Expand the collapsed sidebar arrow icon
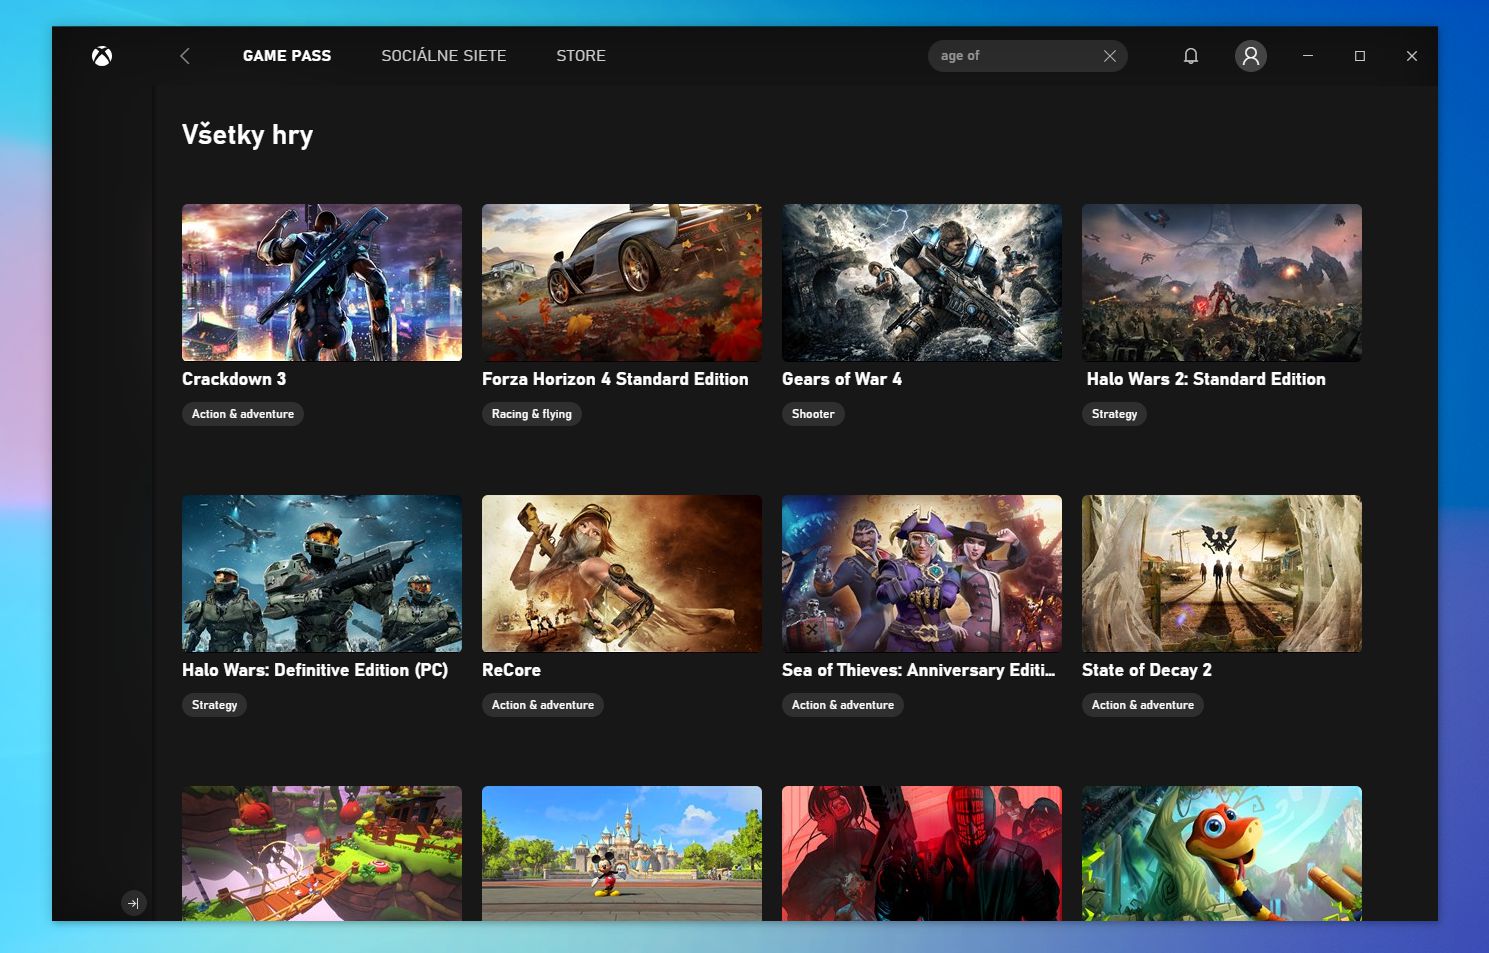Image resolution: width=1489 pixels, height=953 pixels. 133,903
